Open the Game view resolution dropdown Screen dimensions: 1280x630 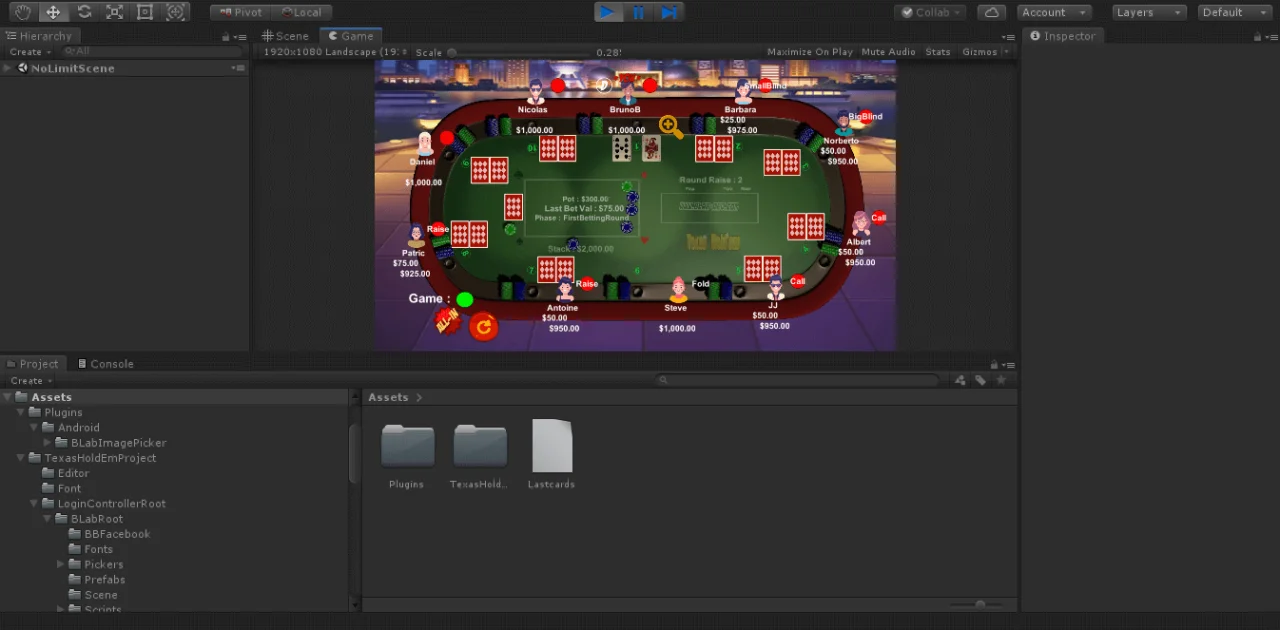point(335,52)
